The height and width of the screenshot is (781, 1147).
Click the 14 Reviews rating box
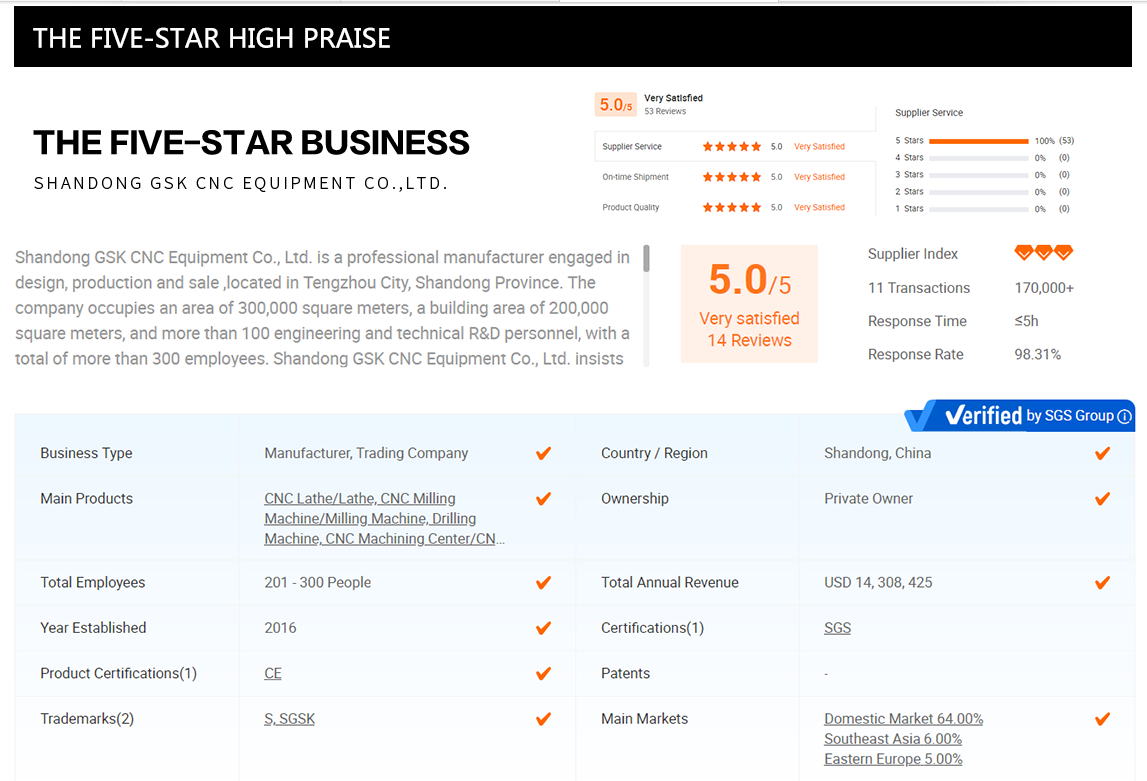click(749, 304)
